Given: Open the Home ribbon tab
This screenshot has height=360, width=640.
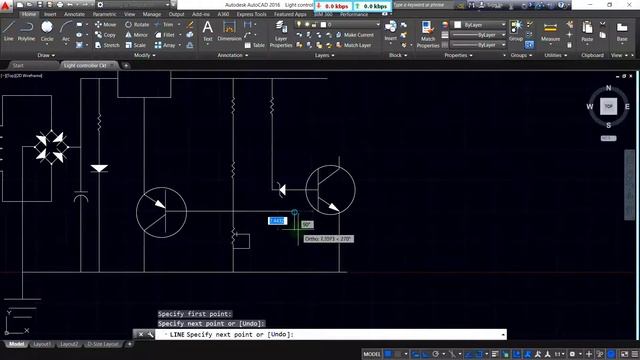Looking at the screenshot, I should (x=29, y=14).
